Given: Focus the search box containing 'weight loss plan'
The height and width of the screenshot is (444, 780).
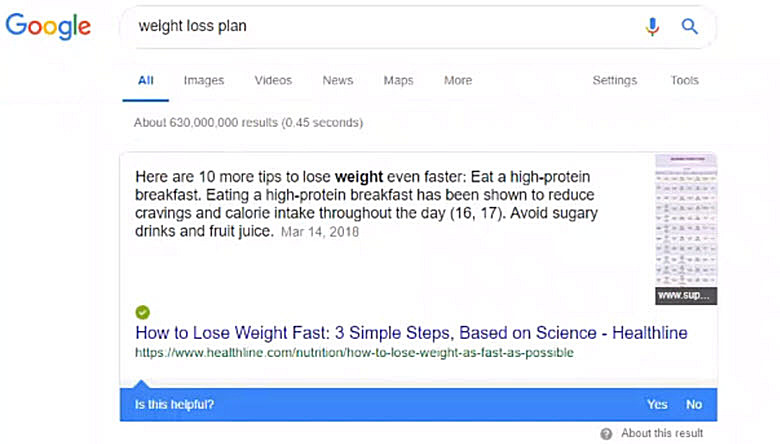Looking at the screenshot, I should [380, 27].
